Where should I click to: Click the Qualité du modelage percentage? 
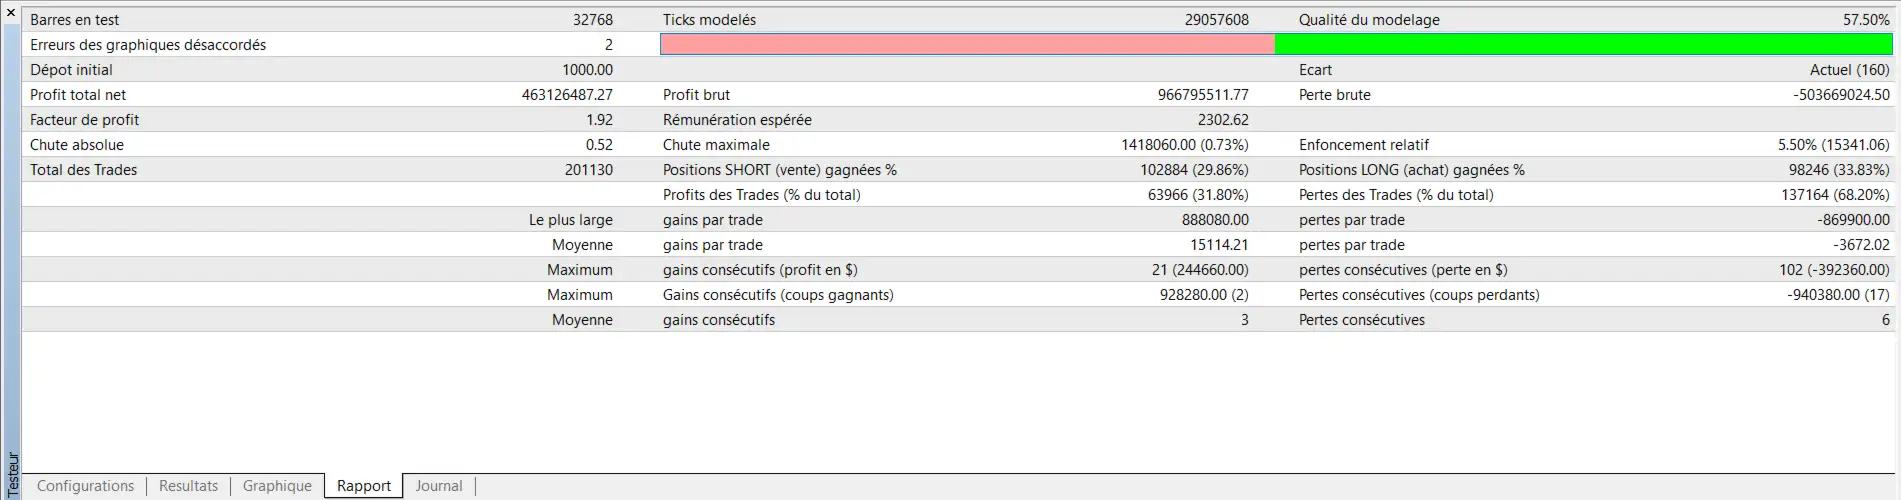coord(1865,20)
